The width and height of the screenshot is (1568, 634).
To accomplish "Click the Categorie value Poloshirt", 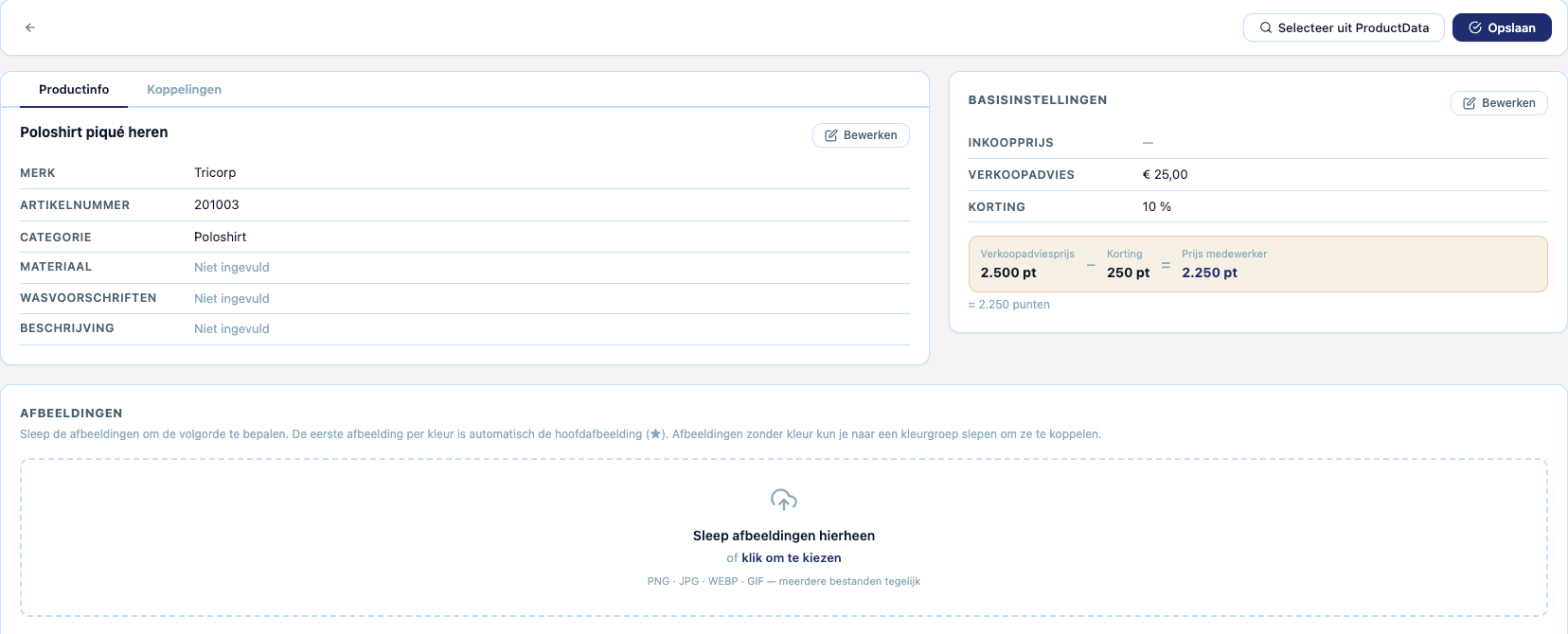I will point(220,237).
